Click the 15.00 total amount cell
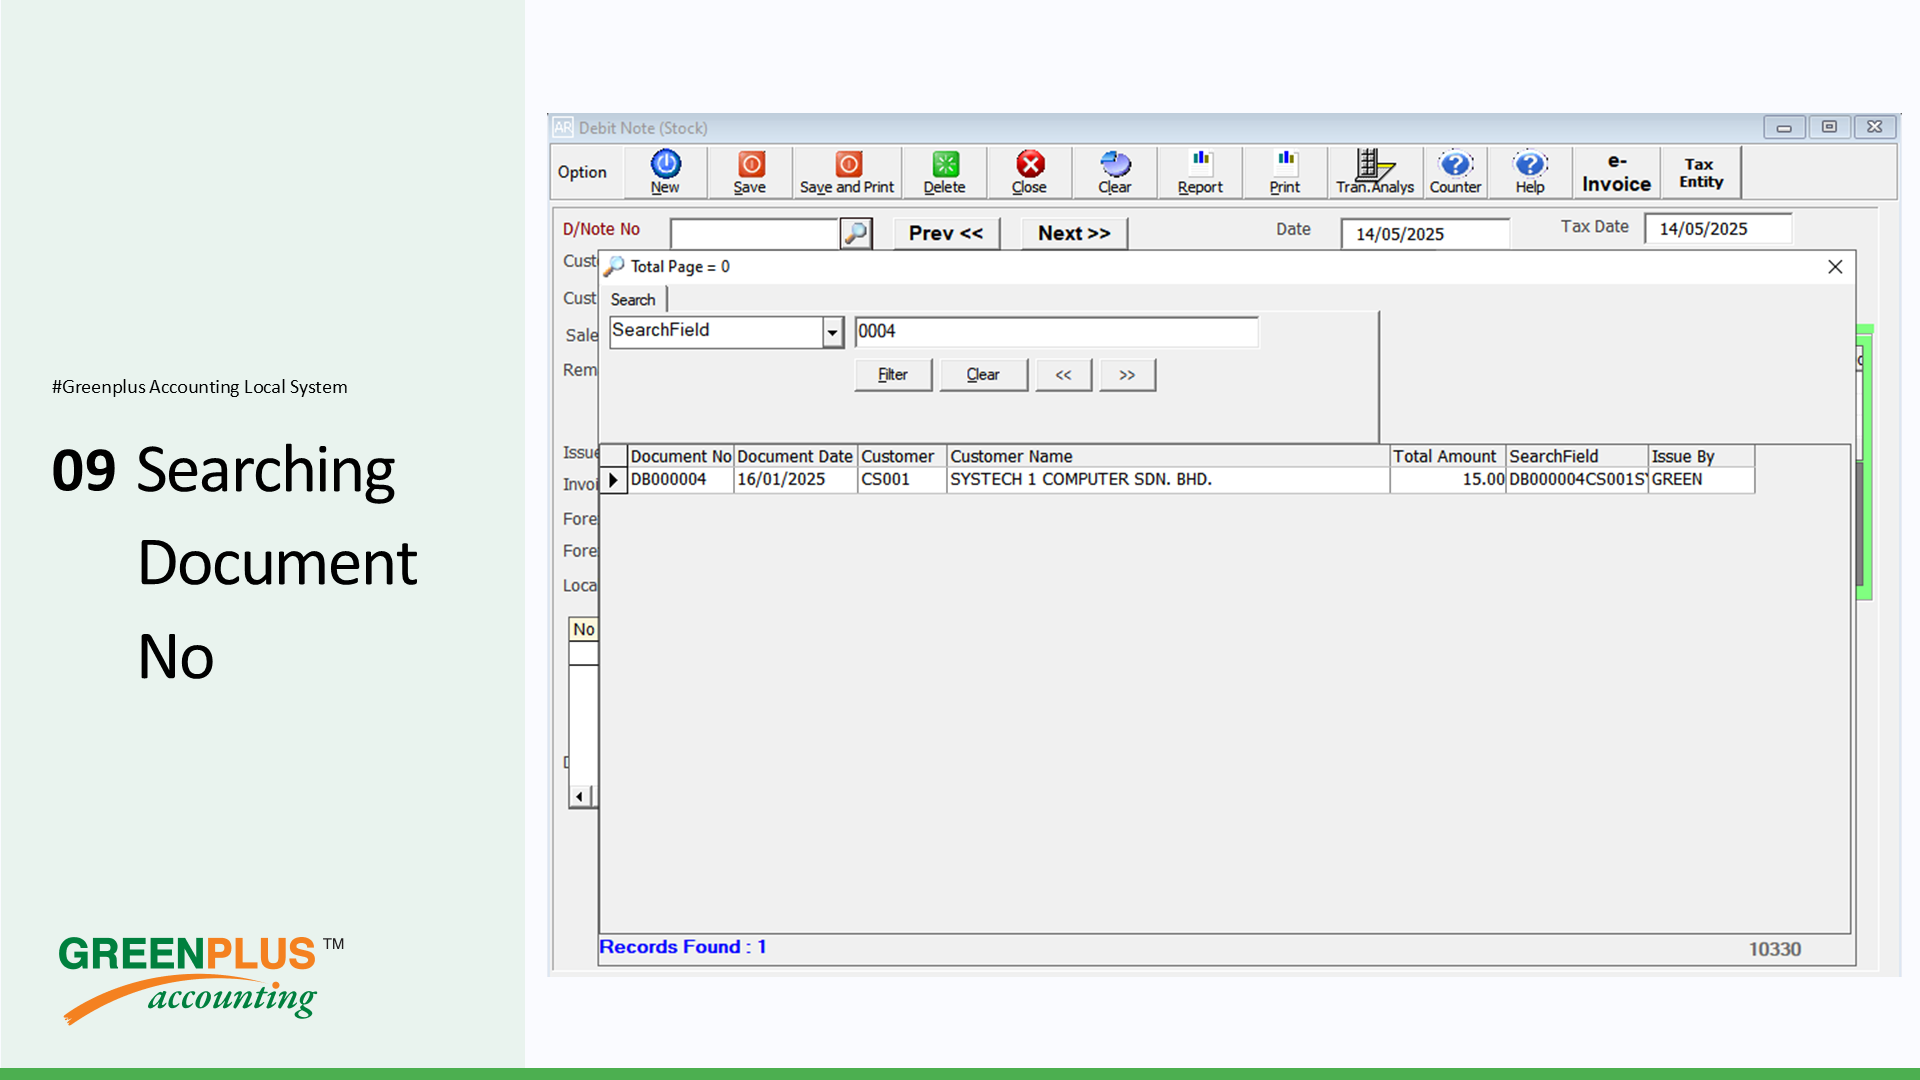The image size is (1920, 1080). [1447, 480]
